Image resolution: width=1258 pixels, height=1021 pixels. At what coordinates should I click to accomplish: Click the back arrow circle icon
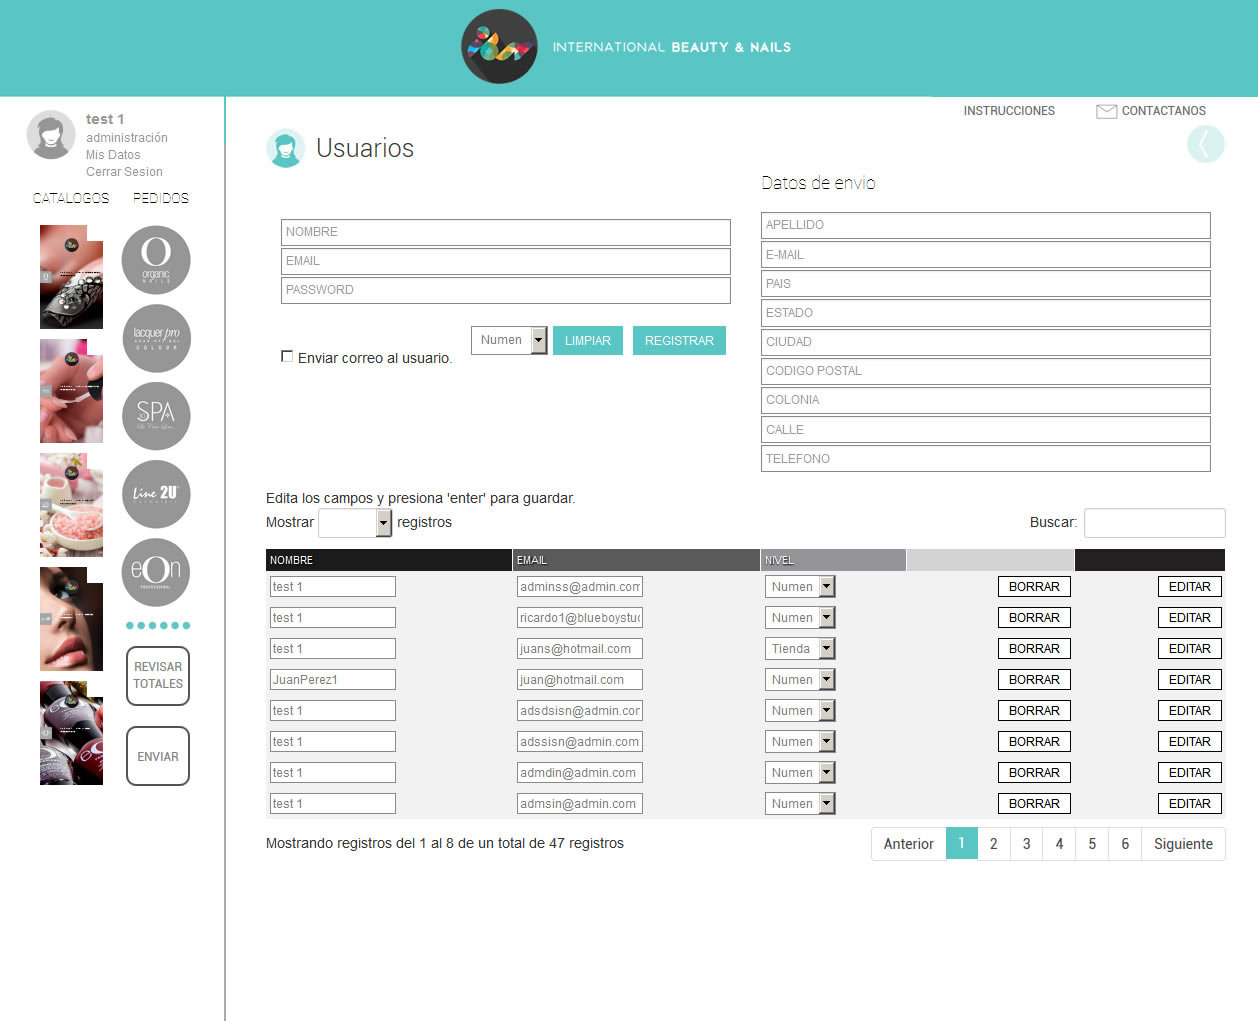pos(1205,145)
